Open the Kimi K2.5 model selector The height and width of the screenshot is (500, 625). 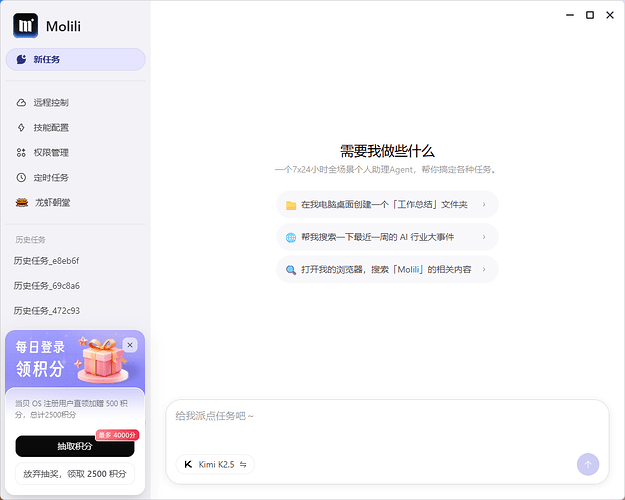click(215, 465)
